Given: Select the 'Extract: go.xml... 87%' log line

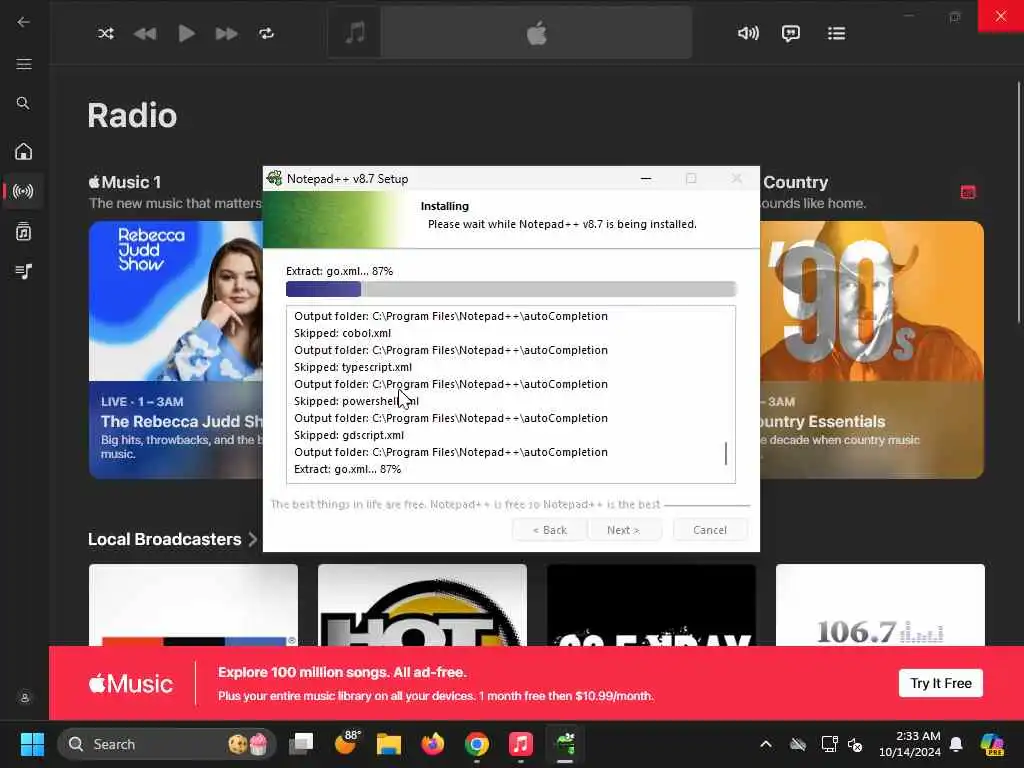Looking at the screenshot, I should coord(347,469).
